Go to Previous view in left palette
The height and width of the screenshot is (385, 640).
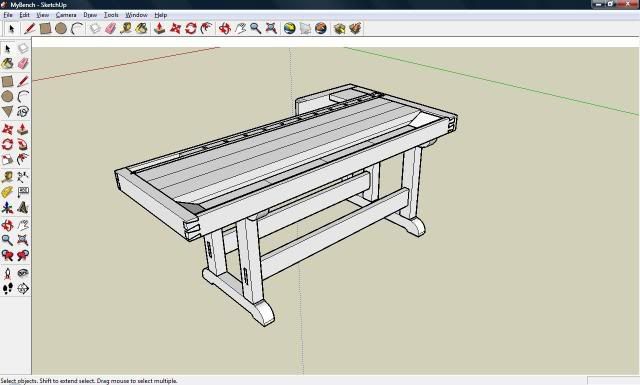(x=7, y=256)
